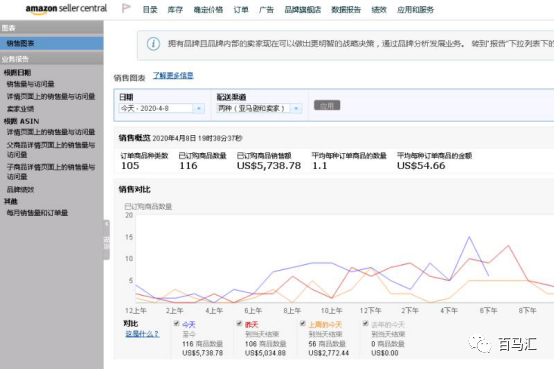Screen dimensions: 554x369
Task: Open the 订单 orders menu
Action: [x=241, y=10]
